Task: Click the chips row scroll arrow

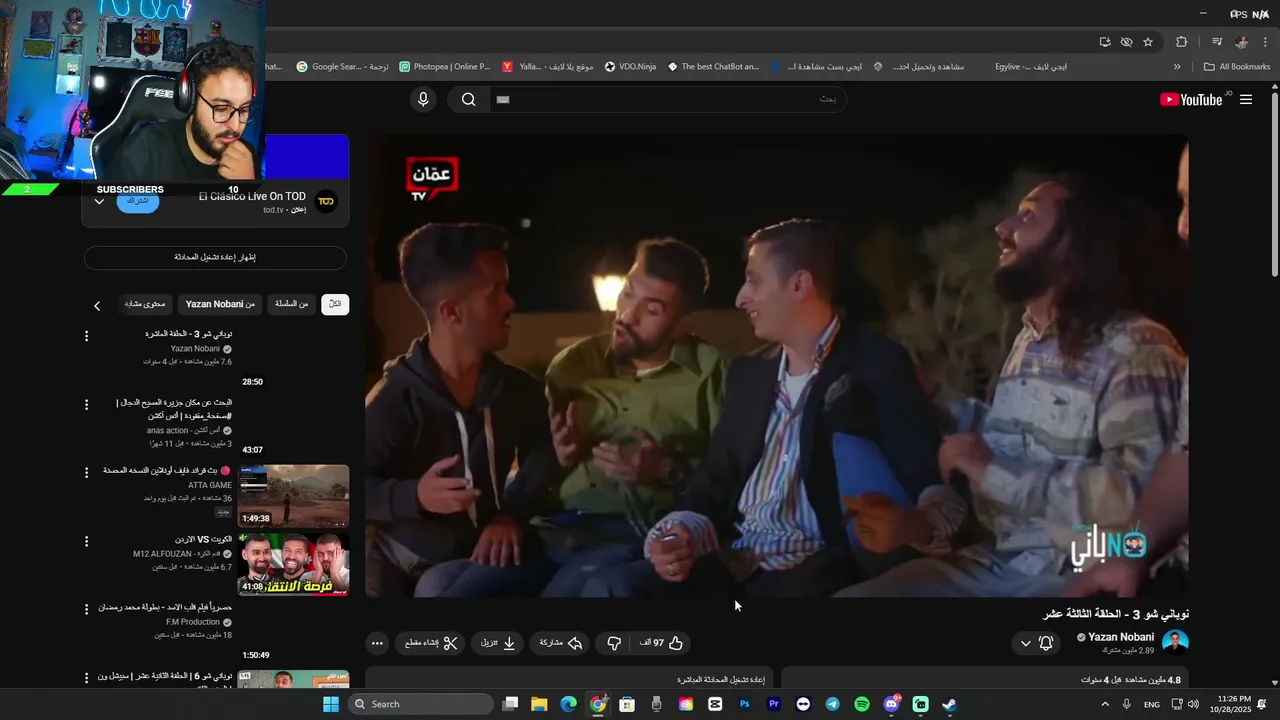Action: [97, 305]
